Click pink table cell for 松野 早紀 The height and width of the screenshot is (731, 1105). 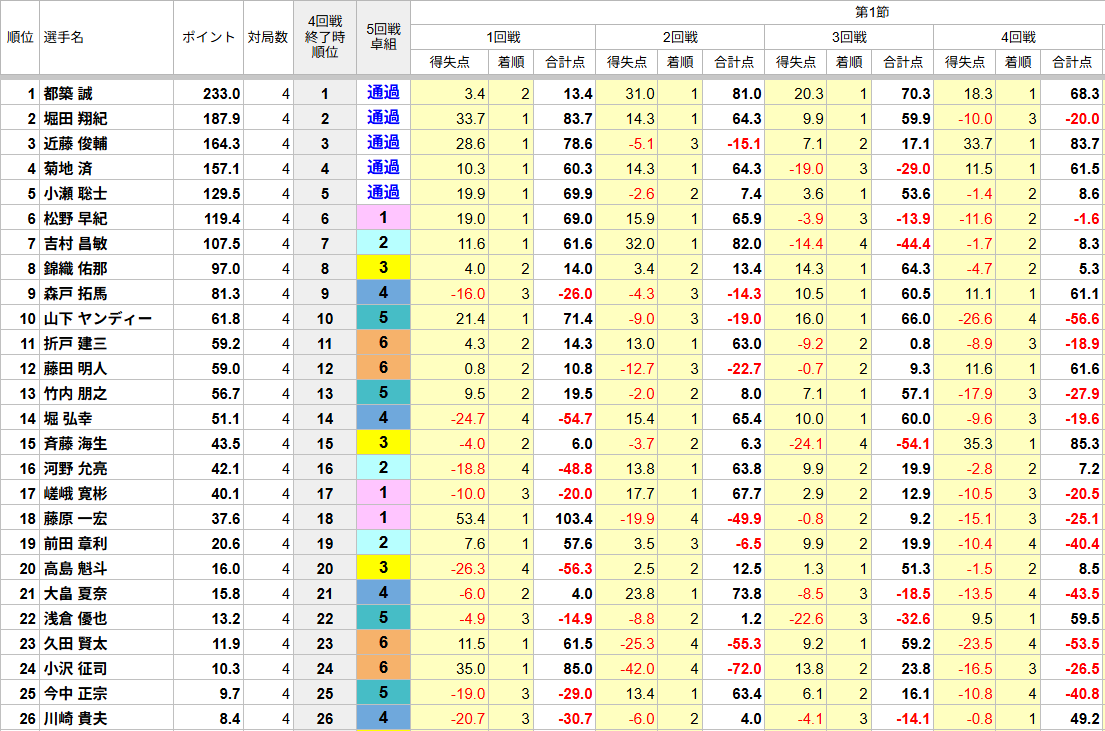[x=383, y=218]
